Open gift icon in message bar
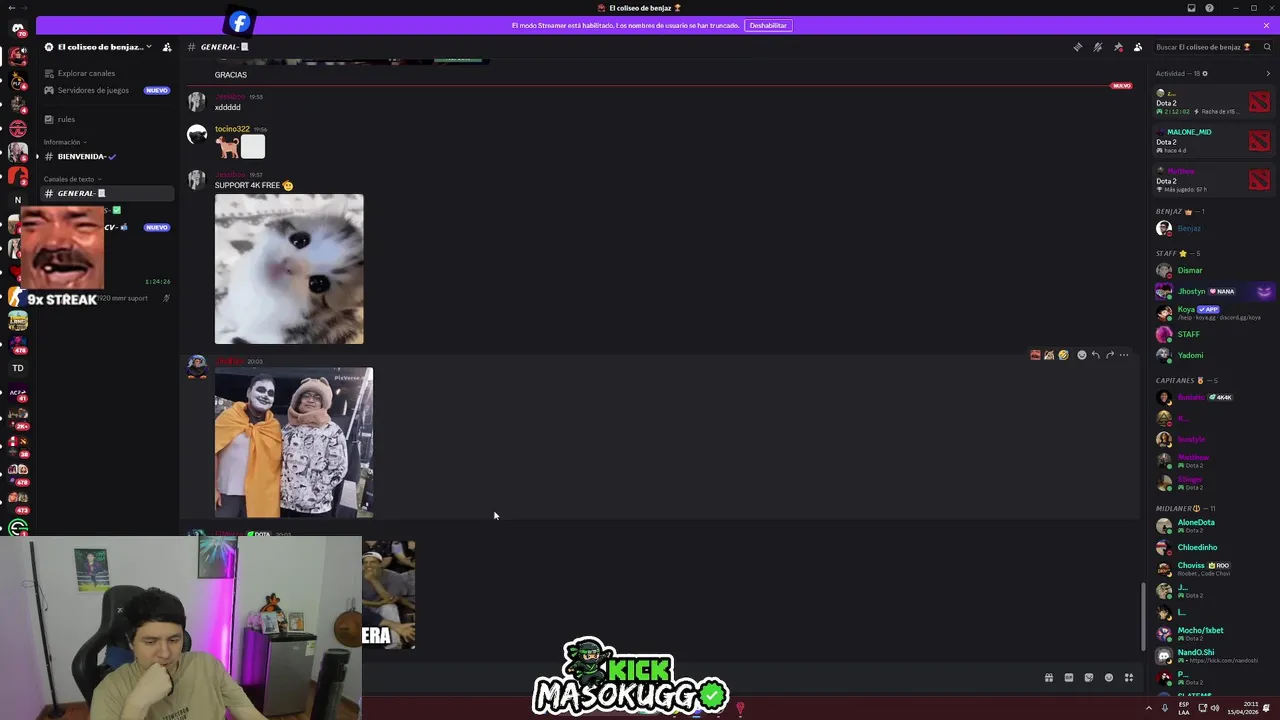 click(1049, 678)
